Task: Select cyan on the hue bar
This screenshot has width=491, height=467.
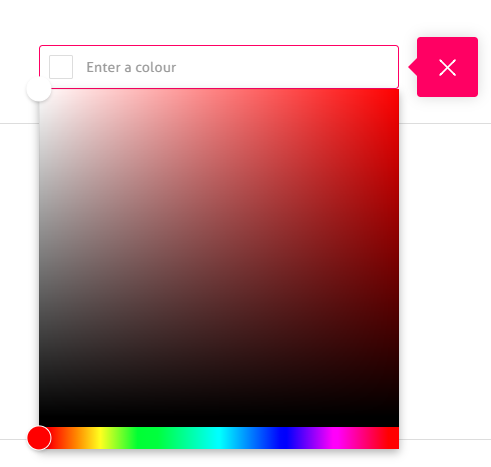Action: (x=219, y=438)
